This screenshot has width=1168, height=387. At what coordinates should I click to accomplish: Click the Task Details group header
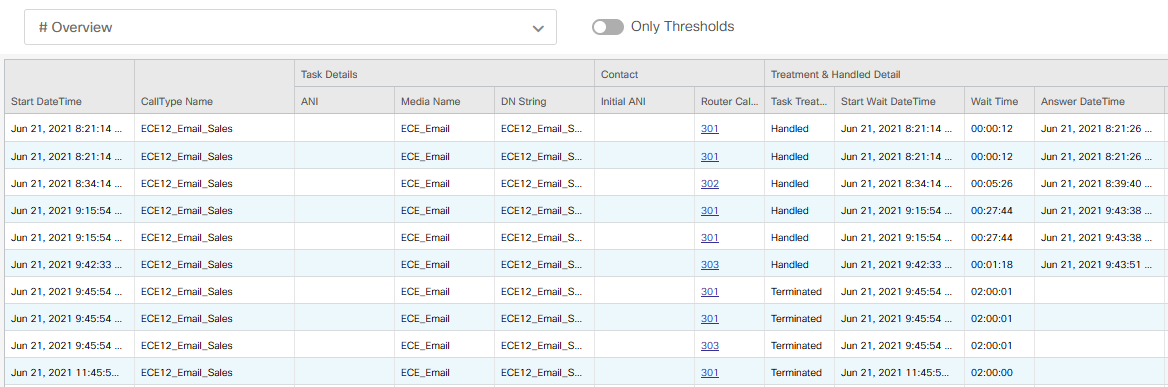[444, 74]
